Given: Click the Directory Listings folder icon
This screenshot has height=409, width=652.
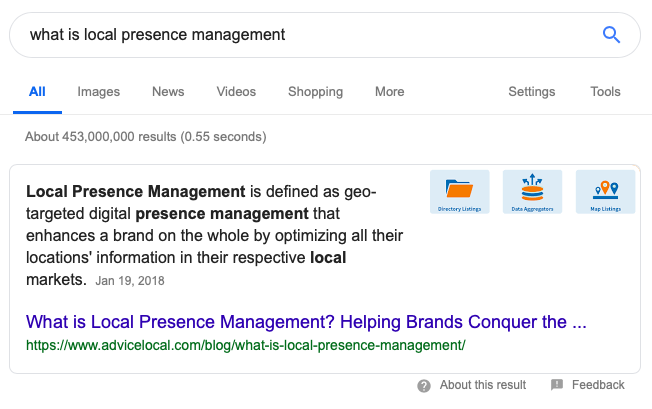Looking at the screenshot, I should click(459, 188).
